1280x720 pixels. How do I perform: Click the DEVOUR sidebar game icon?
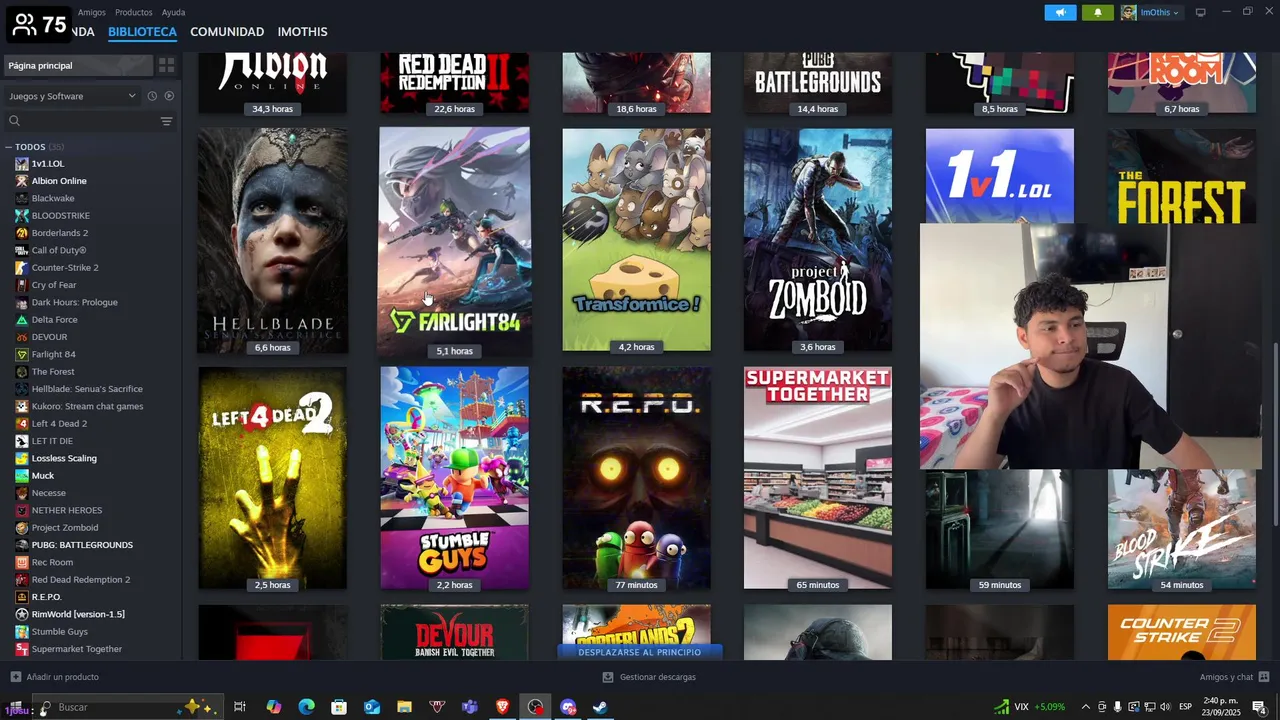[22, 337]
